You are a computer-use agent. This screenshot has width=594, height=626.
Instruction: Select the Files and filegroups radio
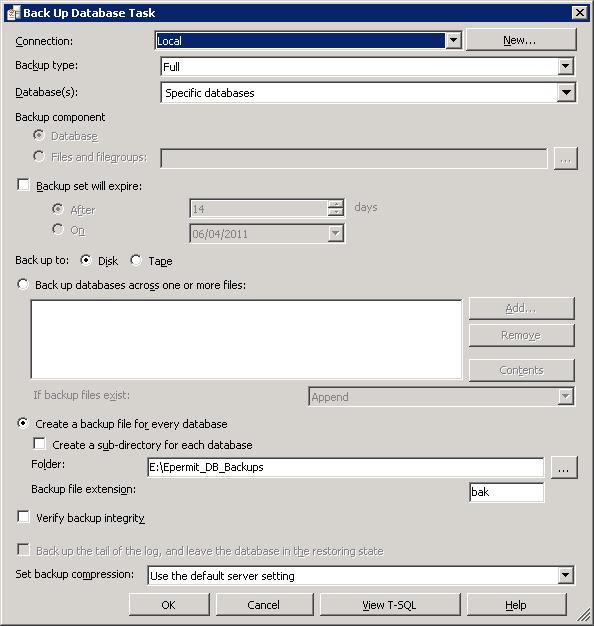point(39,156)
